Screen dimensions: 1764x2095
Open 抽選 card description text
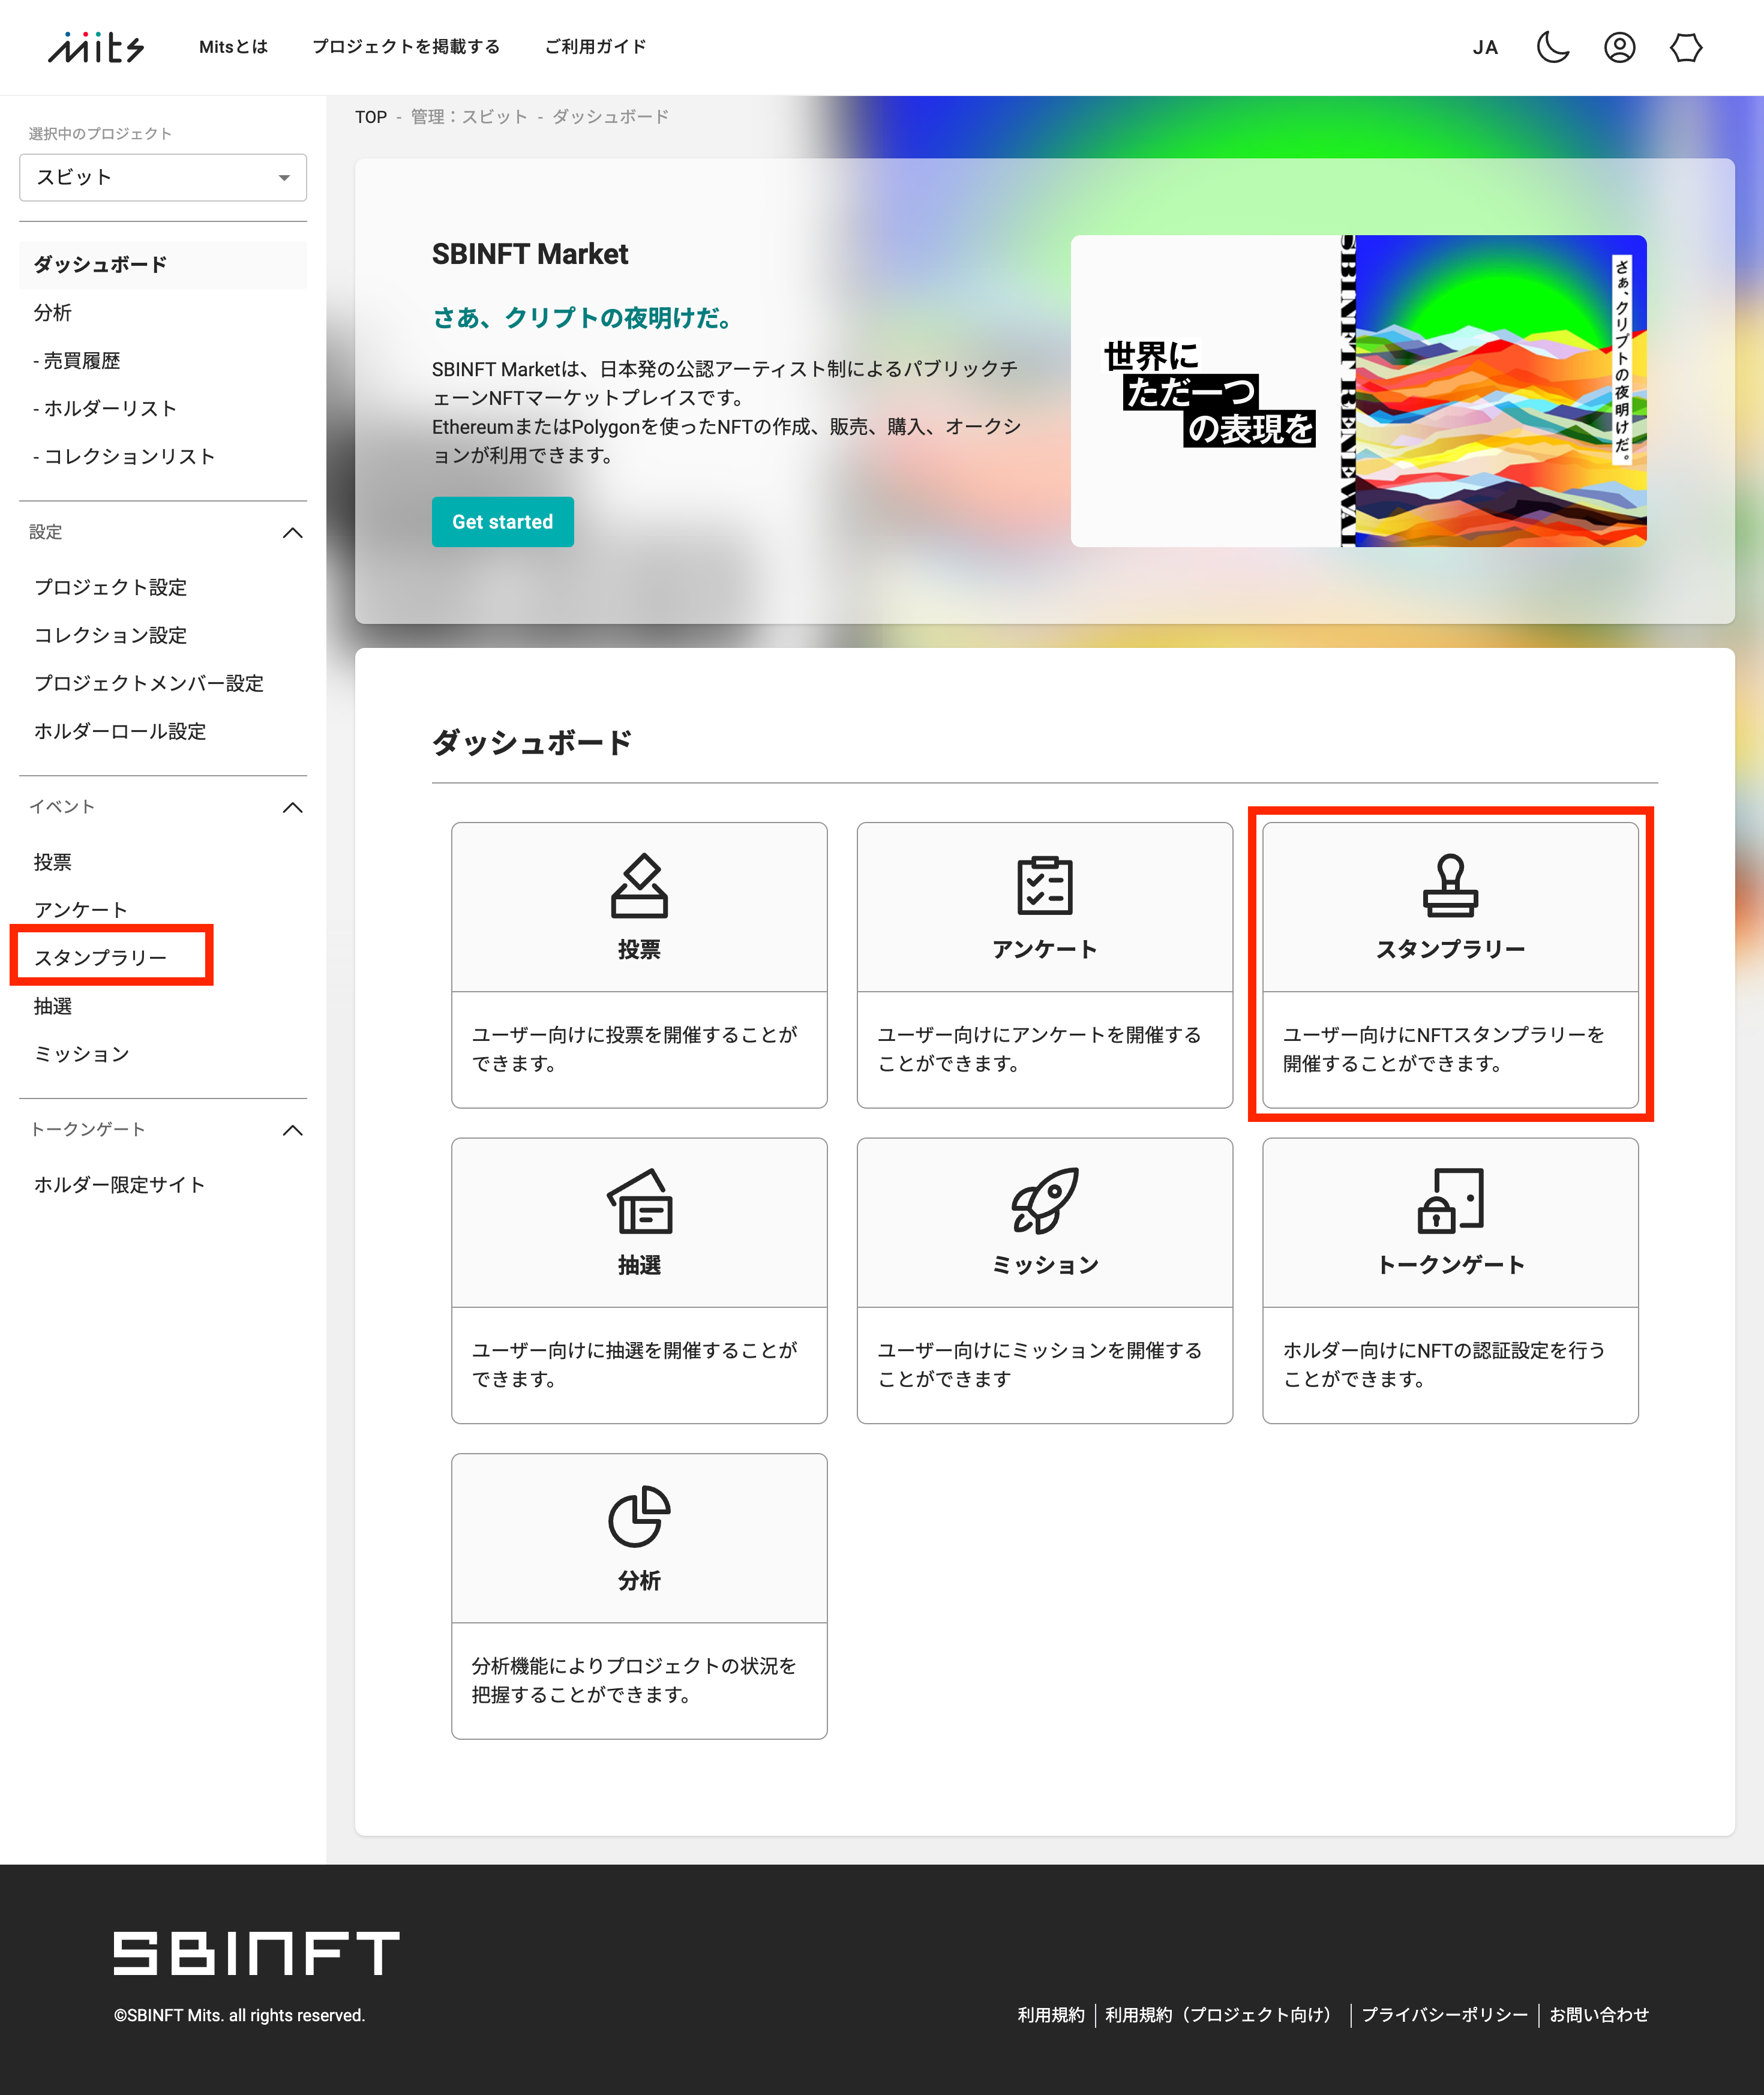(x=634, y=1364)
